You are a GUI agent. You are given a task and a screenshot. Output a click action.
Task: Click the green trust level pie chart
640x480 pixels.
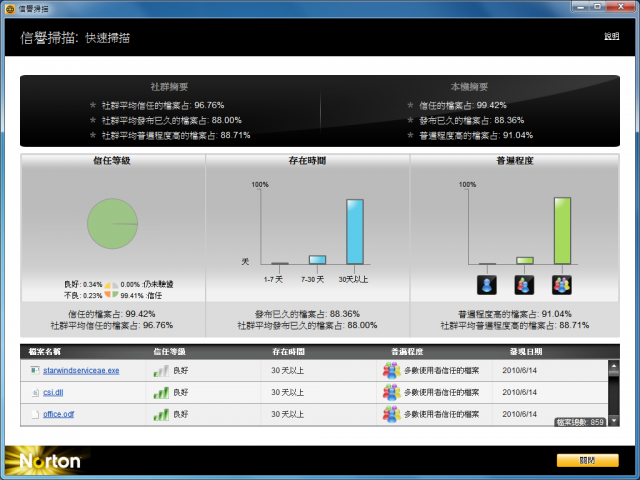pos(112,224)
